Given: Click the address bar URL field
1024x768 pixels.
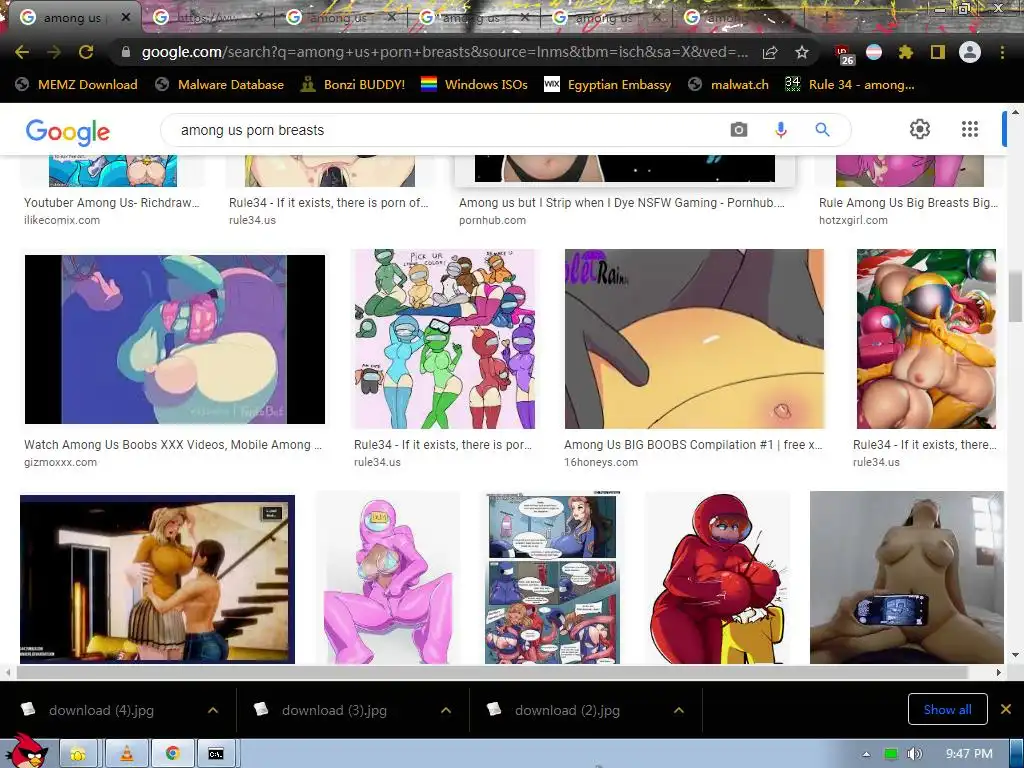Looking at the screenshot, I should point(444,52).
